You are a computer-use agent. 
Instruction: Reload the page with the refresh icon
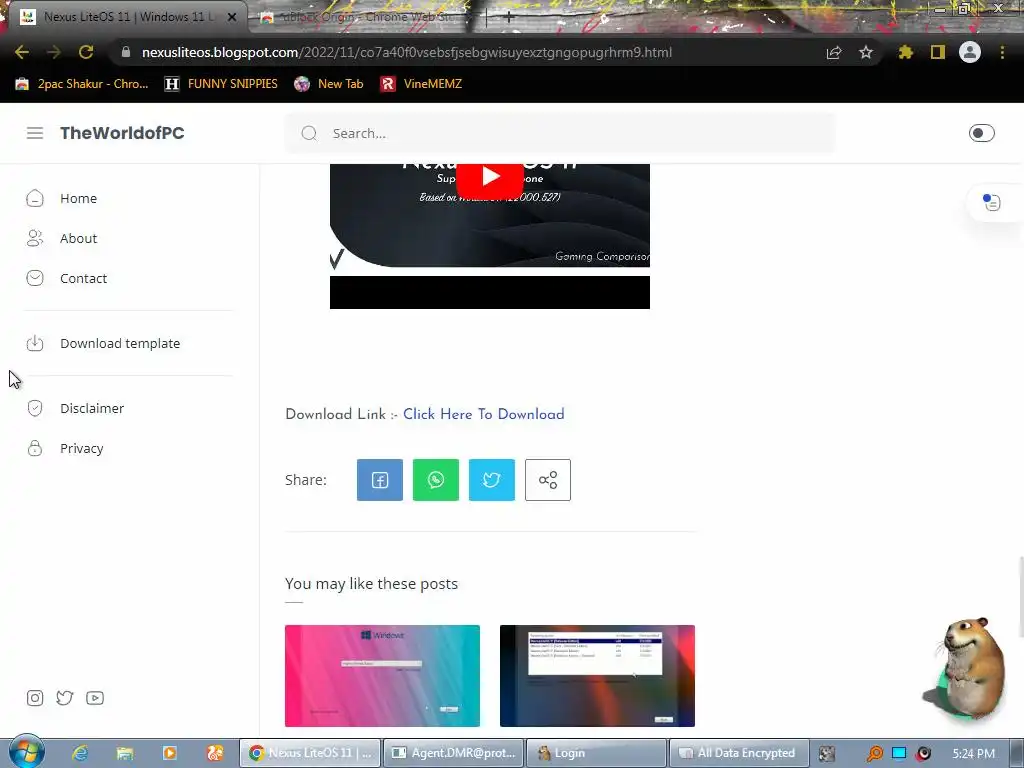tap(86, 52)
